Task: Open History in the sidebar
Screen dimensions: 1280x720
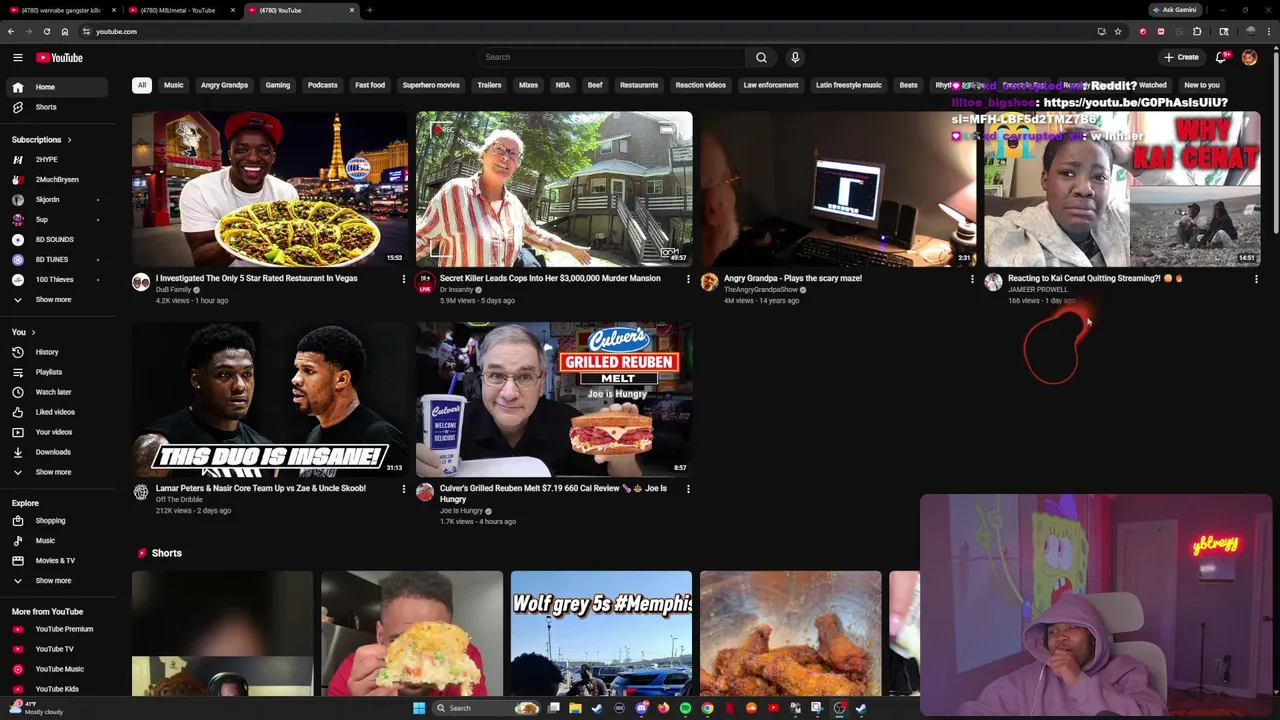Action: [x=57, y=352]
